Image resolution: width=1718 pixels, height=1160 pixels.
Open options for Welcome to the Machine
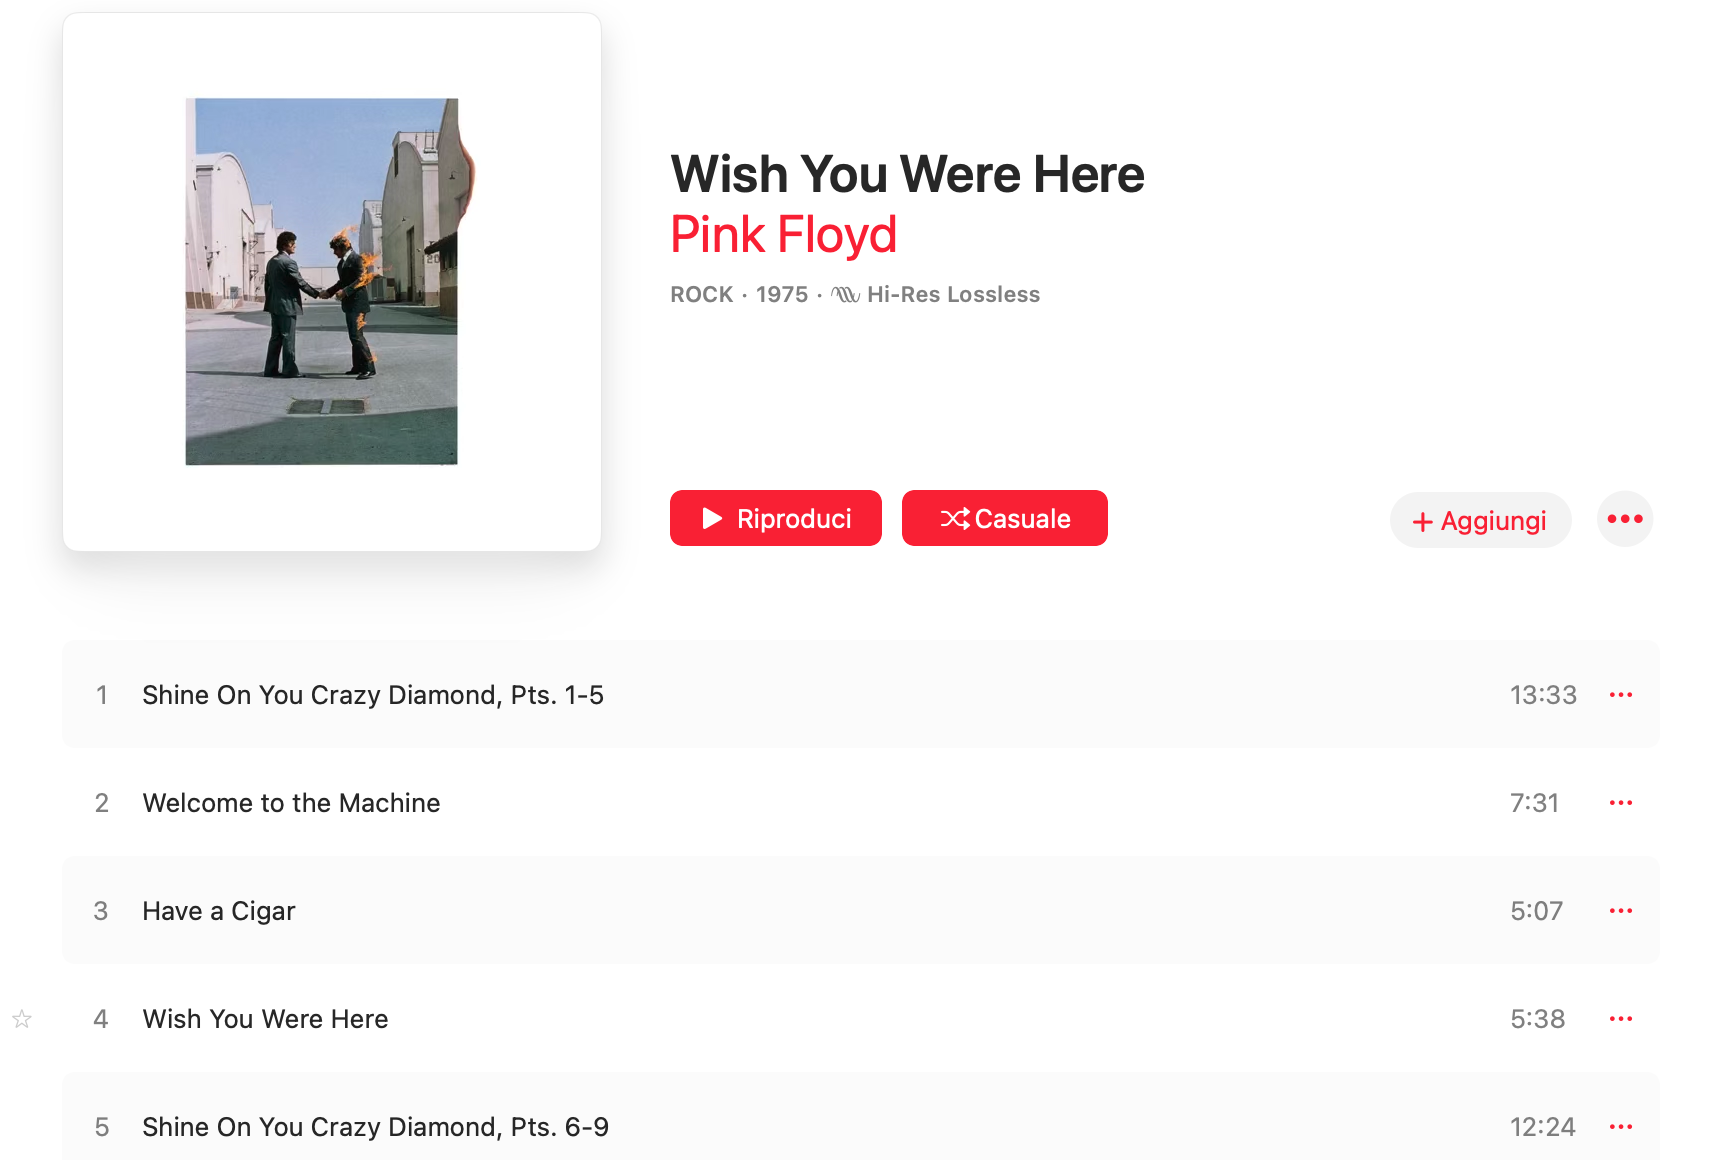1621,802
